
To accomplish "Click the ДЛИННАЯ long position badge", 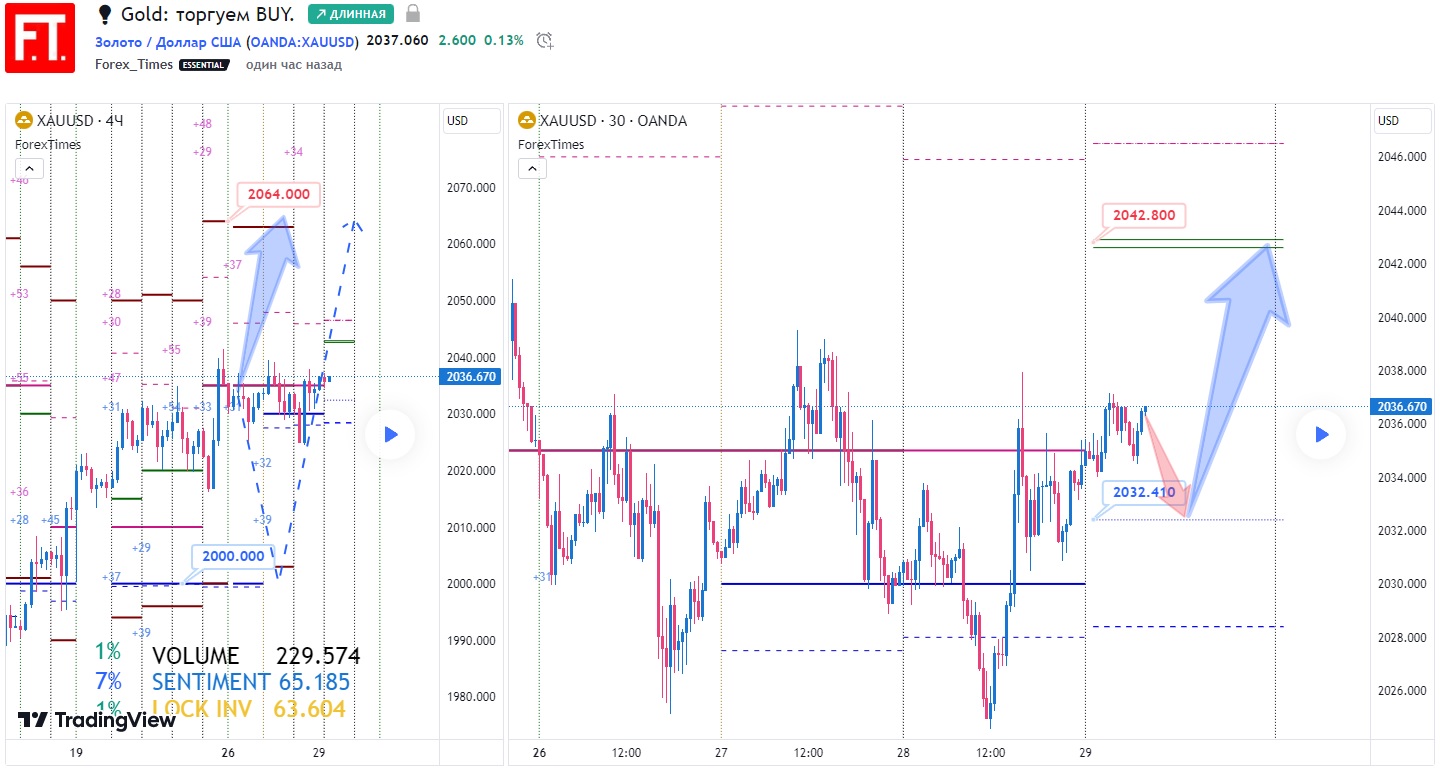I will tap(350, 14).
